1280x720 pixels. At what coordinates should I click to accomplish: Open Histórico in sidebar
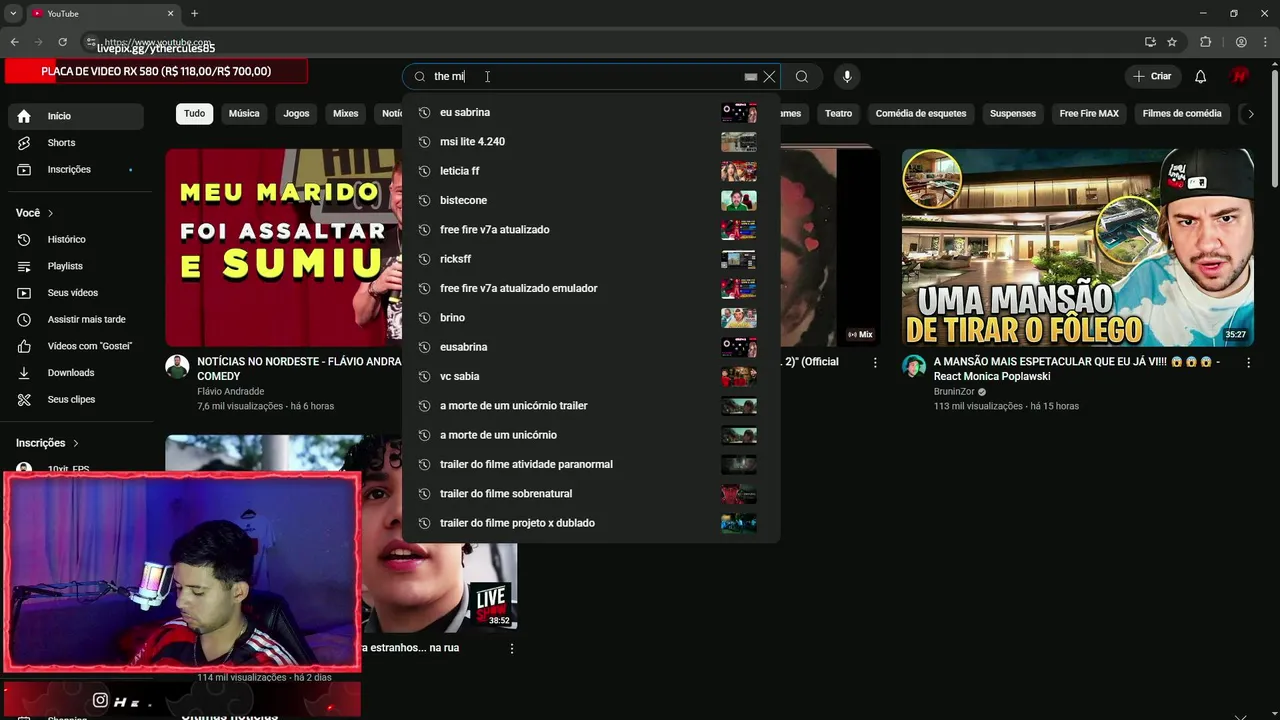(x=76, y=239)
